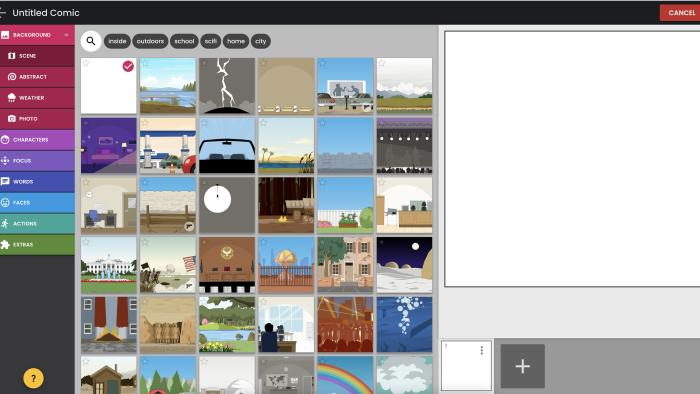Click the red Cancel button

(680, 12)
